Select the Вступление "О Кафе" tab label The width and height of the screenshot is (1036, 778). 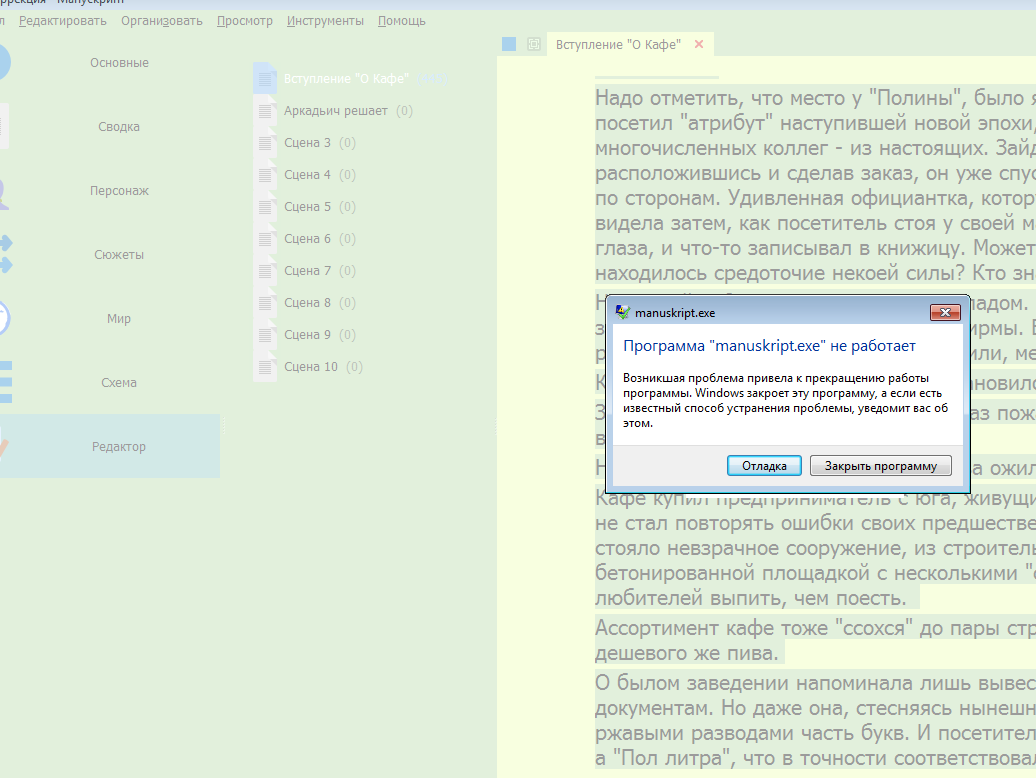pos(617,44)
